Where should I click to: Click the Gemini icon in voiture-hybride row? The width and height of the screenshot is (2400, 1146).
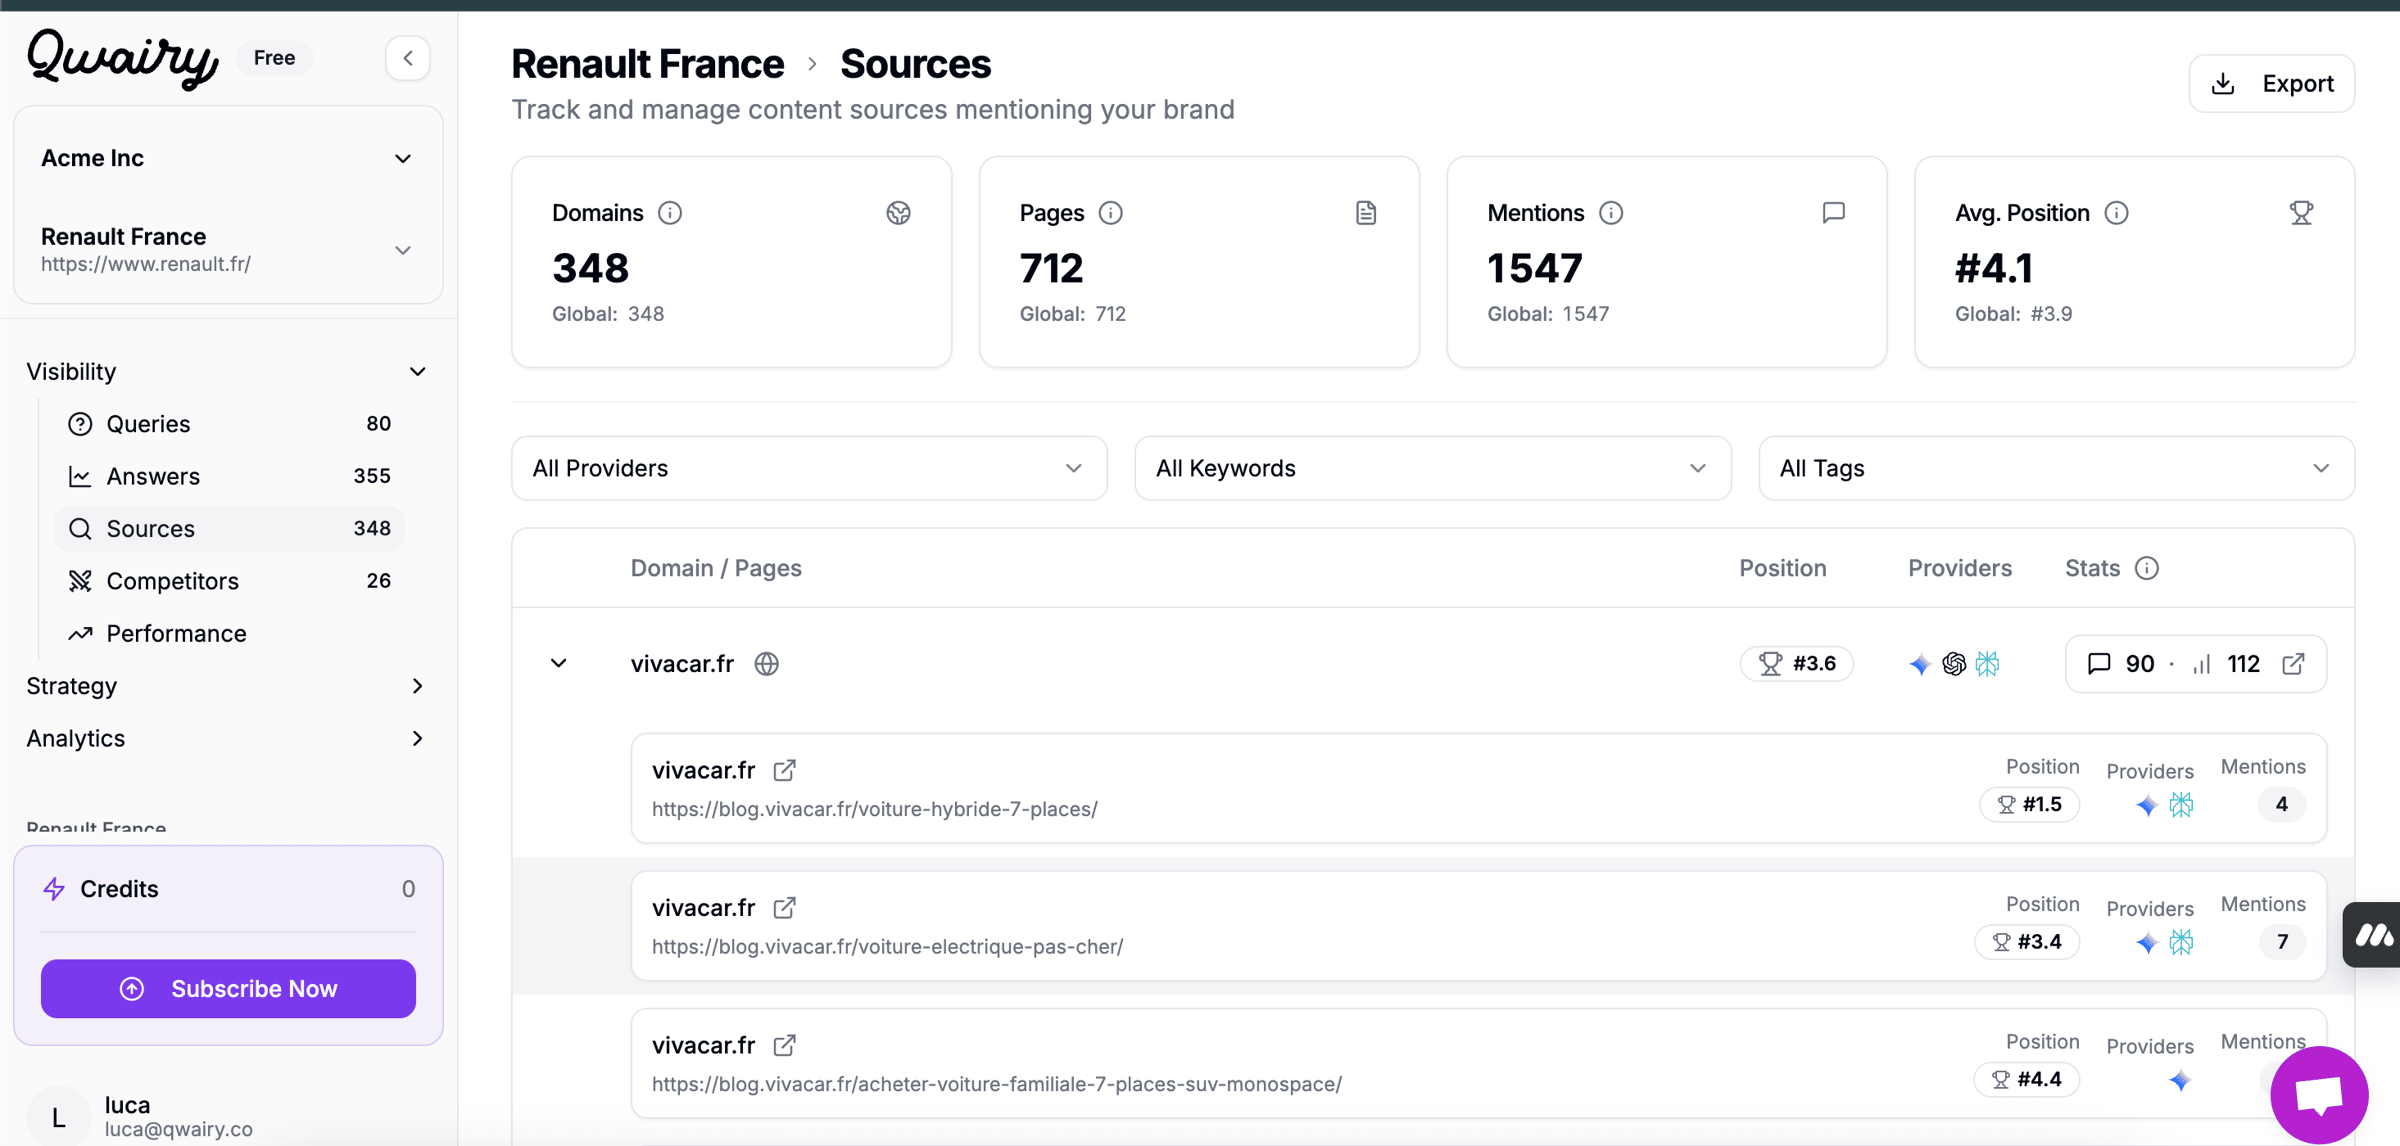click(x=2147, y=805)
